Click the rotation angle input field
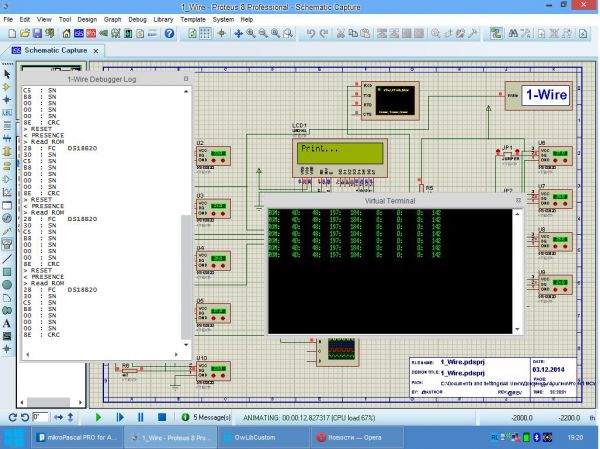This screenshot has height=449, width=600. coord(40,417)
